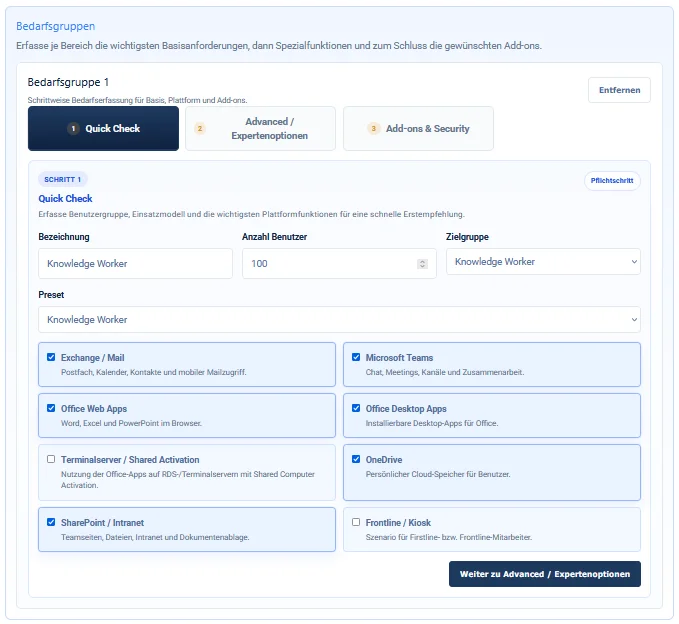The height and width of the screenshot is (624, 679).
Task: Click Weiter zu Advanced / Expertenoptionen
Action: click(x=545, y=574)
